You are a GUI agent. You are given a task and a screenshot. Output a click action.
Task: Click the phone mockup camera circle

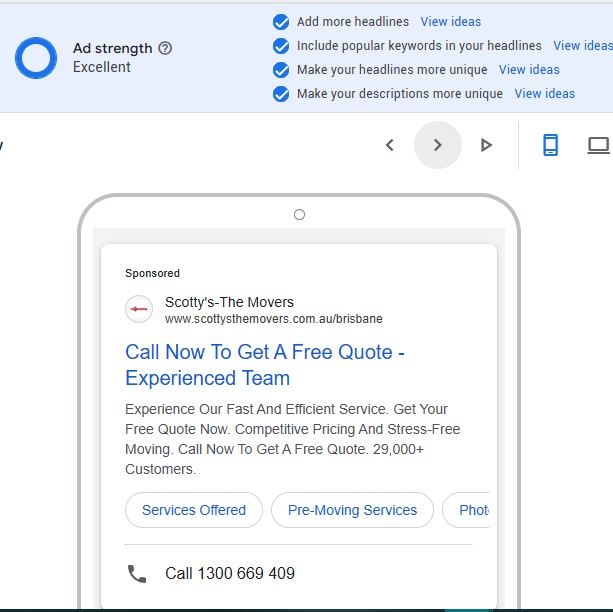pos(299,215)
